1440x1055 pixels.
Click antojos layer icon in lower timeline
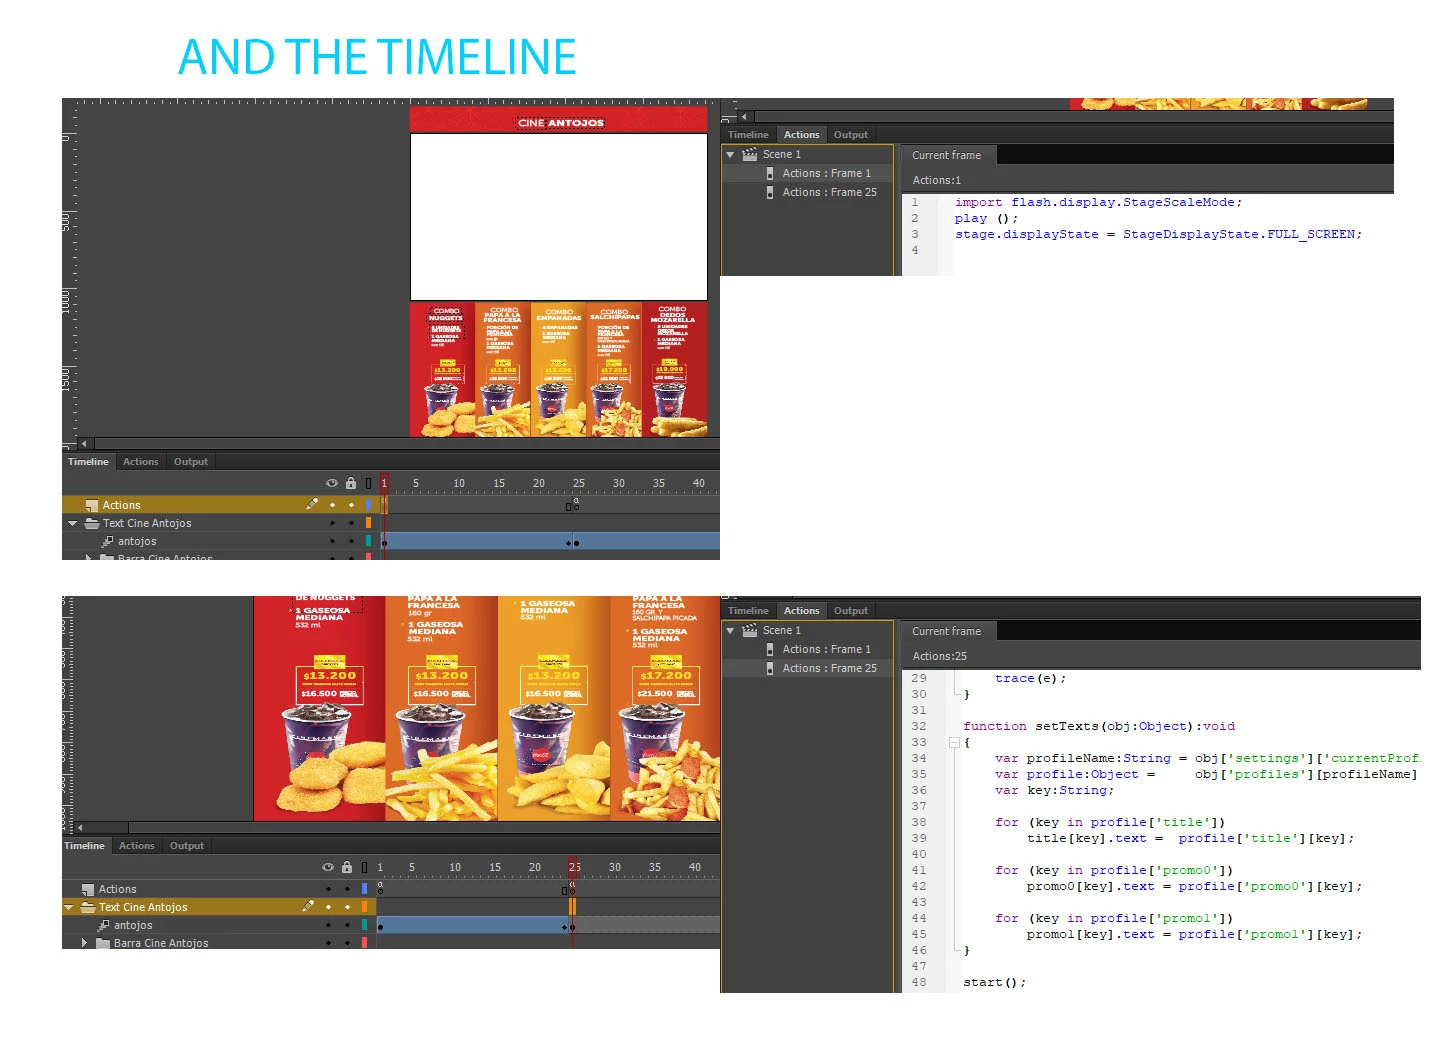[104, 925]
